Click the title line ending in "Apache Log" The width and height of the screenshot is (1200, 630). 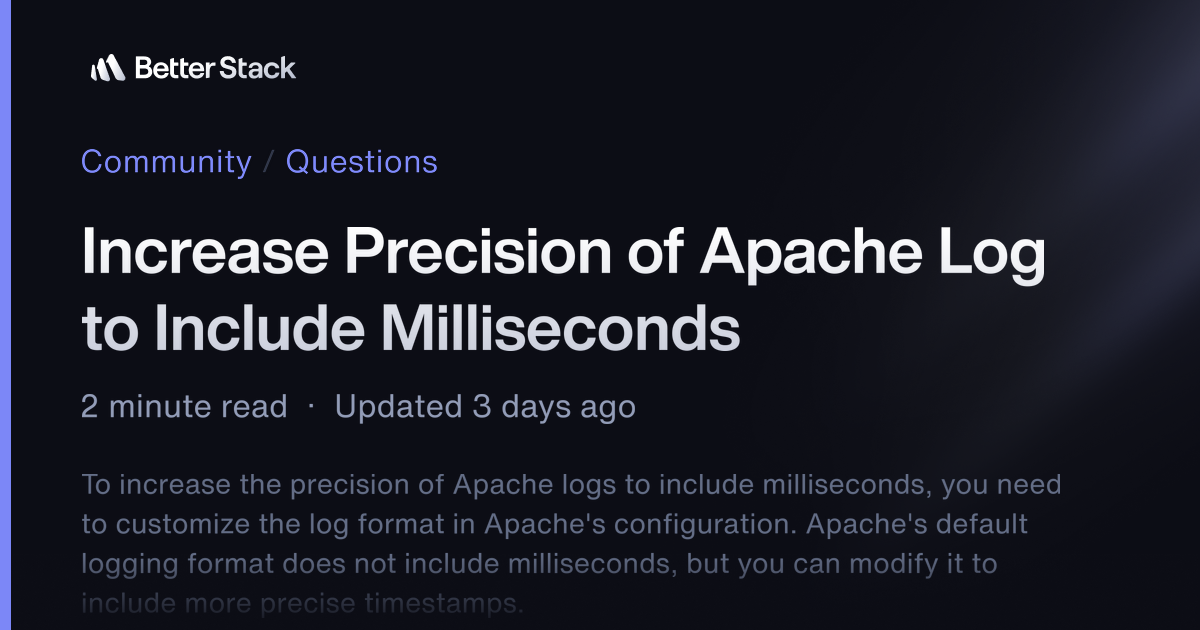pyautogui.click(x=563, y=253)
